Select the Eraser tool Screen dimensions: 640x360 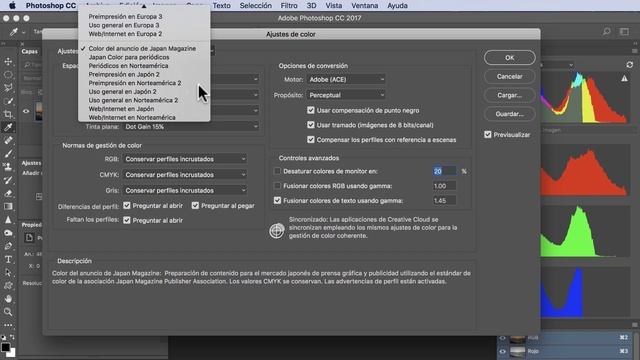[x=8, y=193]
